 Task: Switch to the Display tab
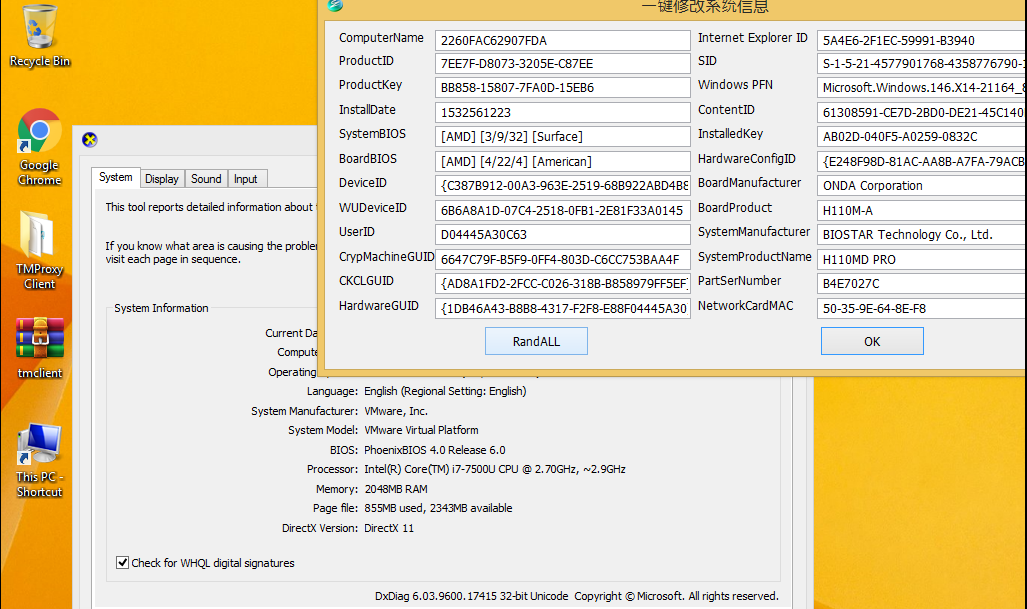click(161, 179)
